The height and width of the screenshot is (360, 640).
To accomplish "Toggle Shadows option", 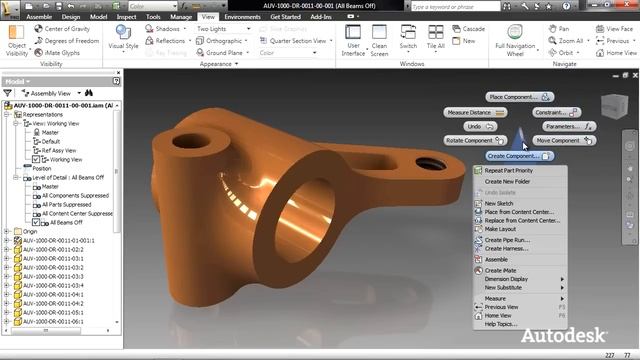I will (x=162, y=29).
